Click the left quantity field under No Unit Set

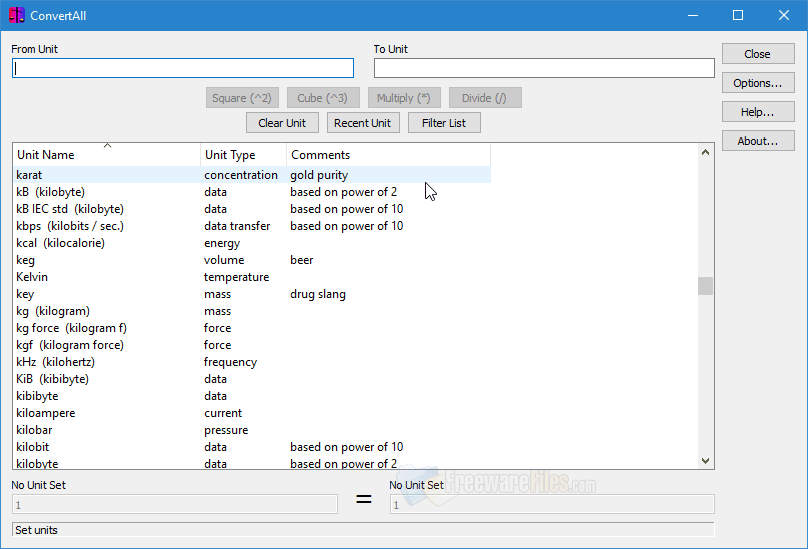175,504
